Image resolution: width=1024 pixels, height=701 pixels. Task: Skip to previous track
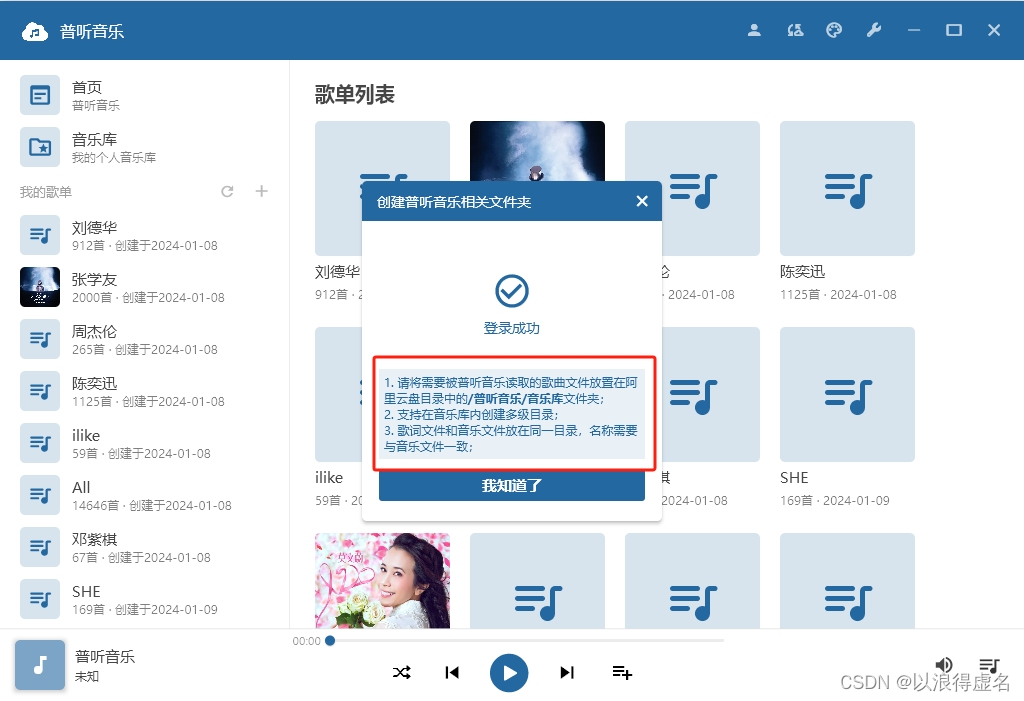(x=452, y=672)
